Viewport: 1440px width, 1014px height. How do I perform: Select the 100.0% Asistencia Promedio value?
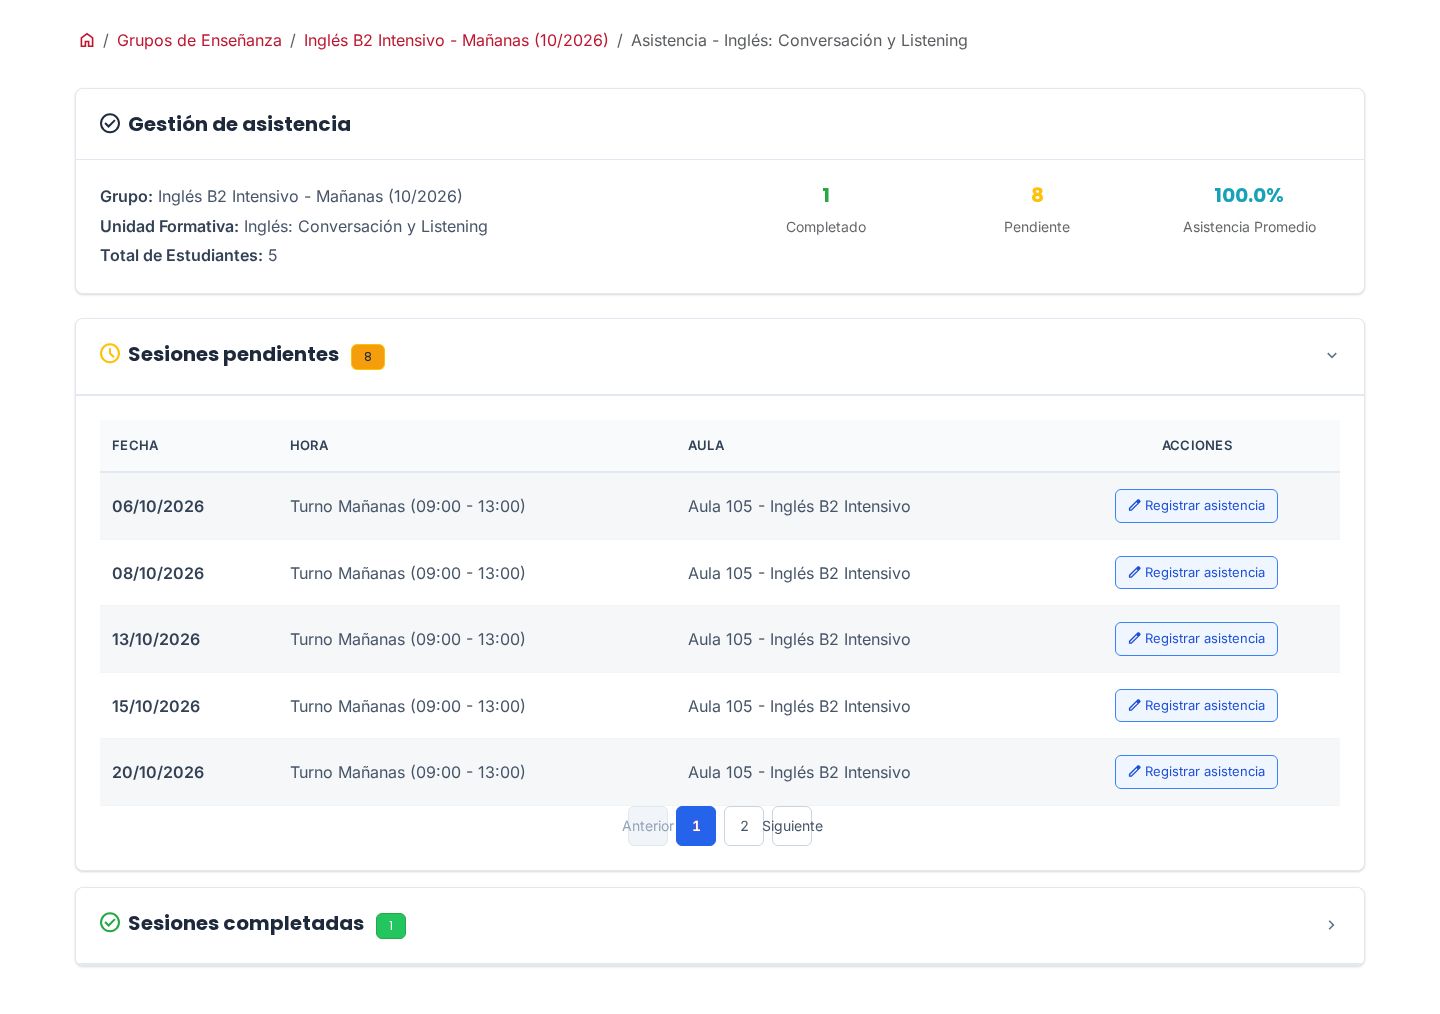(1249, 195)
